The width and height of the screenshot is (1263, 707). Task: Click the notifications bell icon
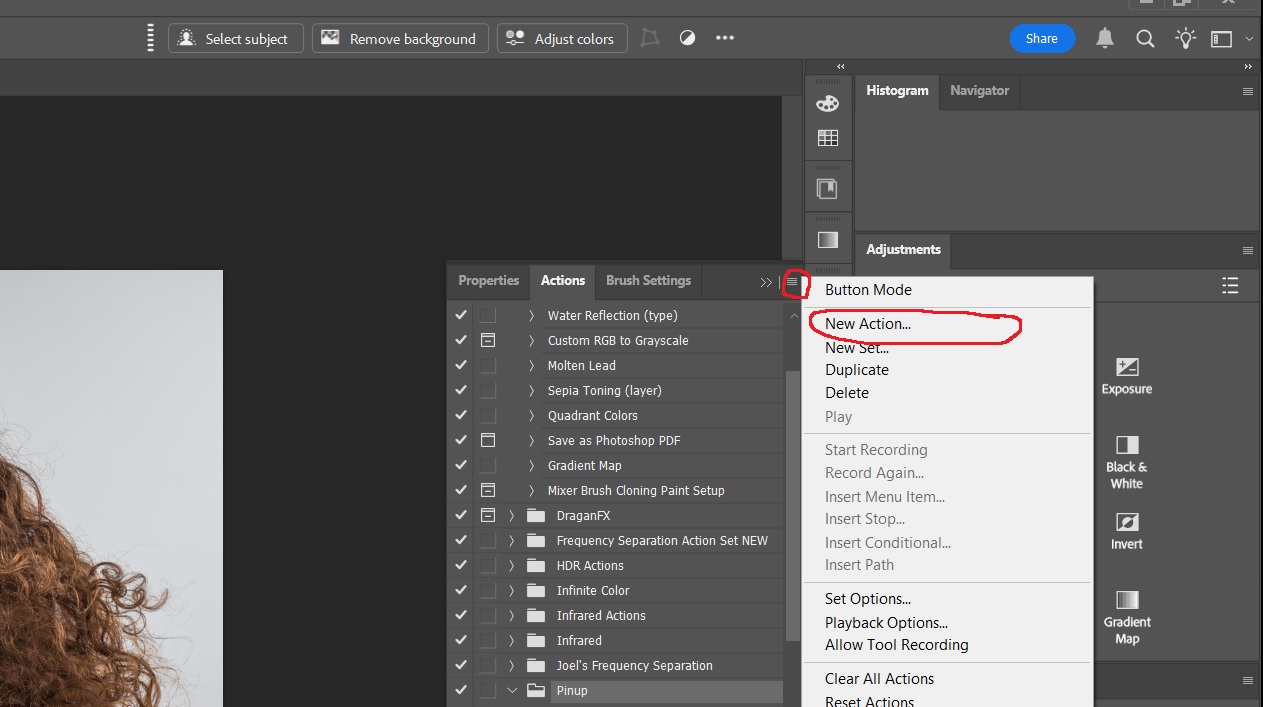coord(1105,39)
